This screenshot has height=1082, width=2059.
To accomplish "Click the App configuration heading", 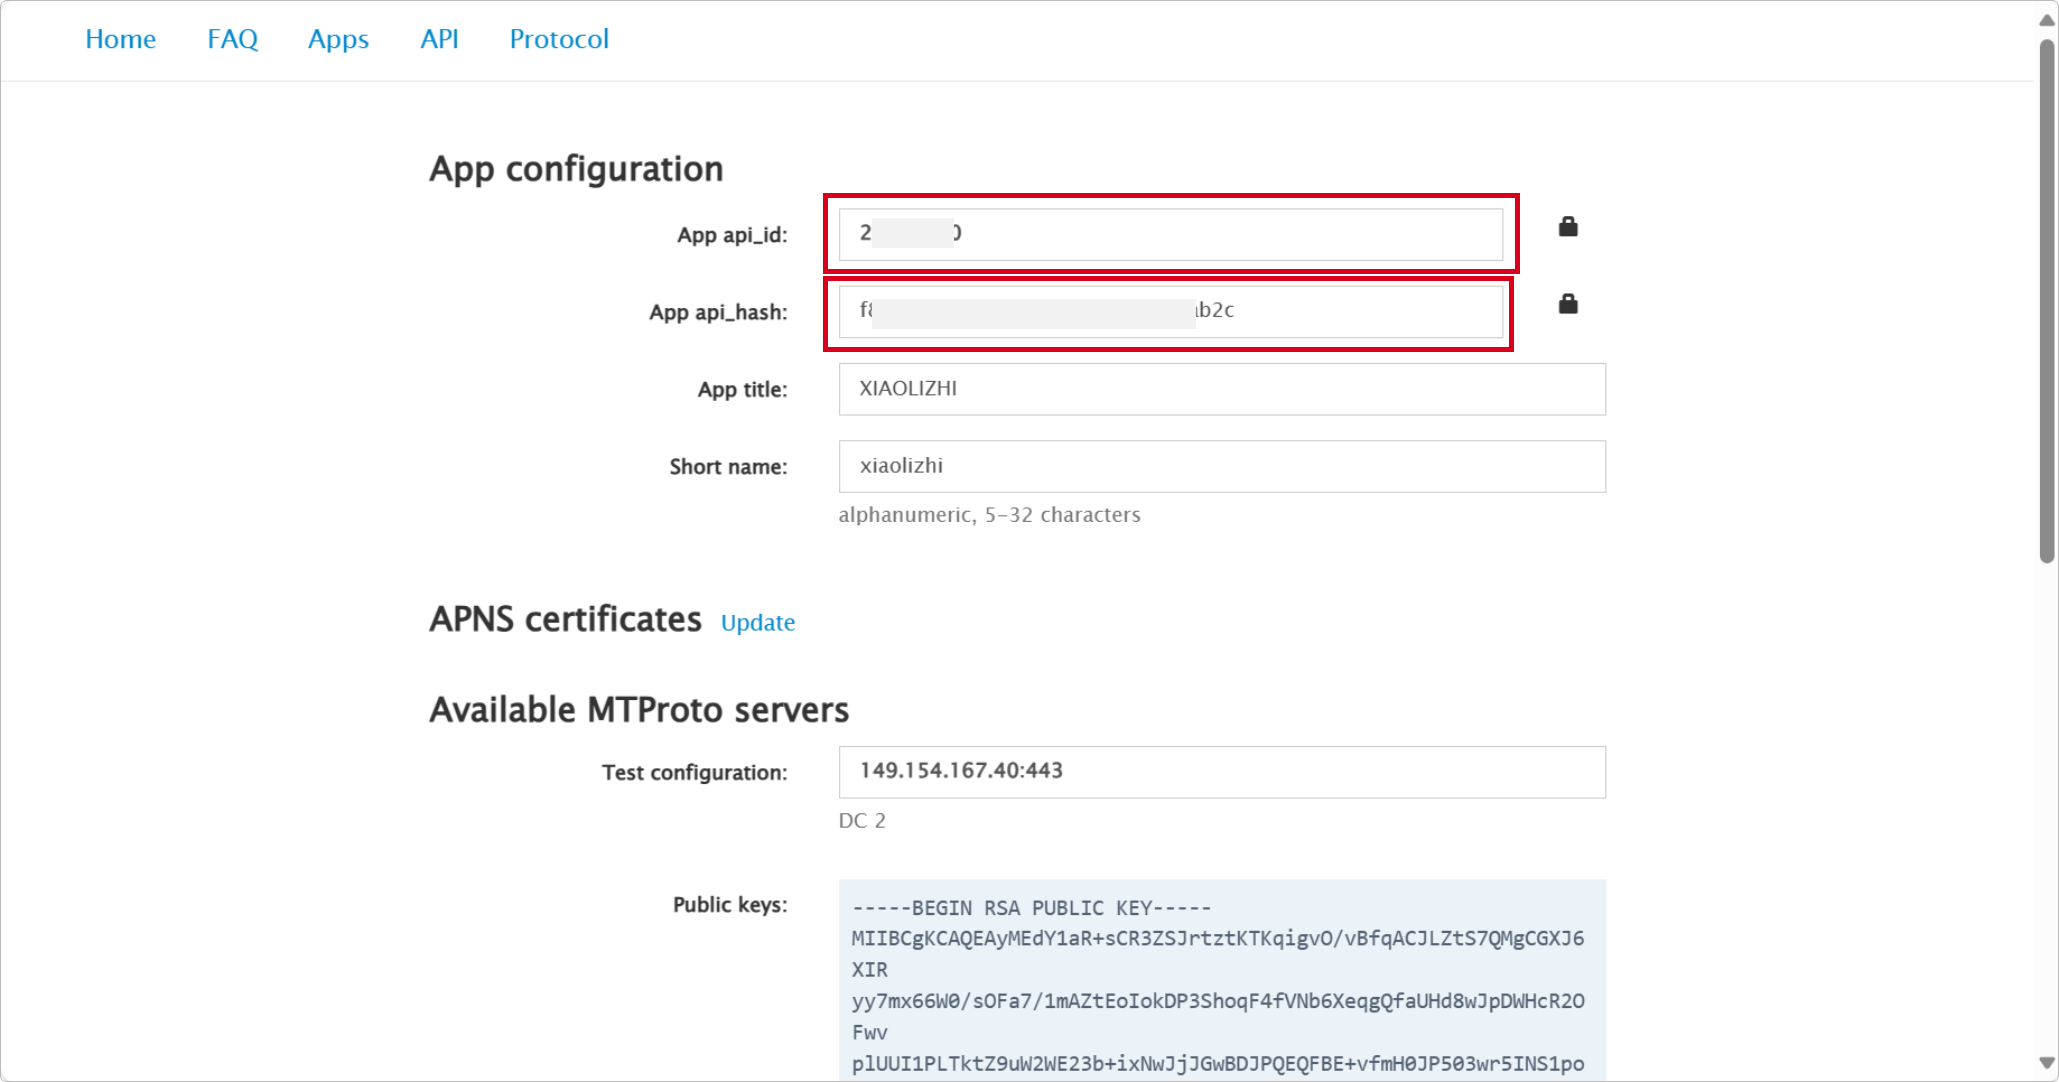I will coord(576,169).
